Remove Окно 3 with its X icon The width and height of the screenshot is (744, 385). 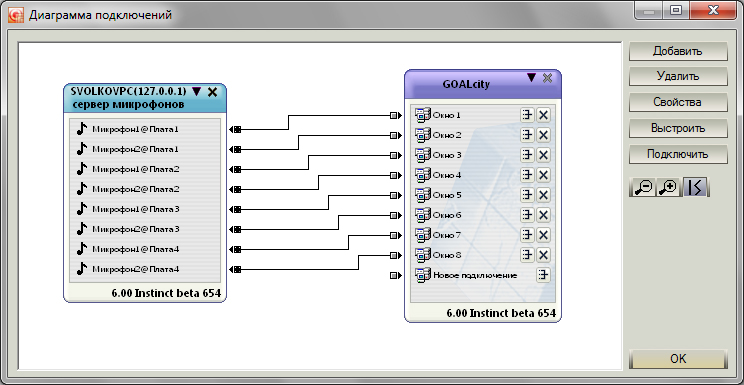pos(543,155)
